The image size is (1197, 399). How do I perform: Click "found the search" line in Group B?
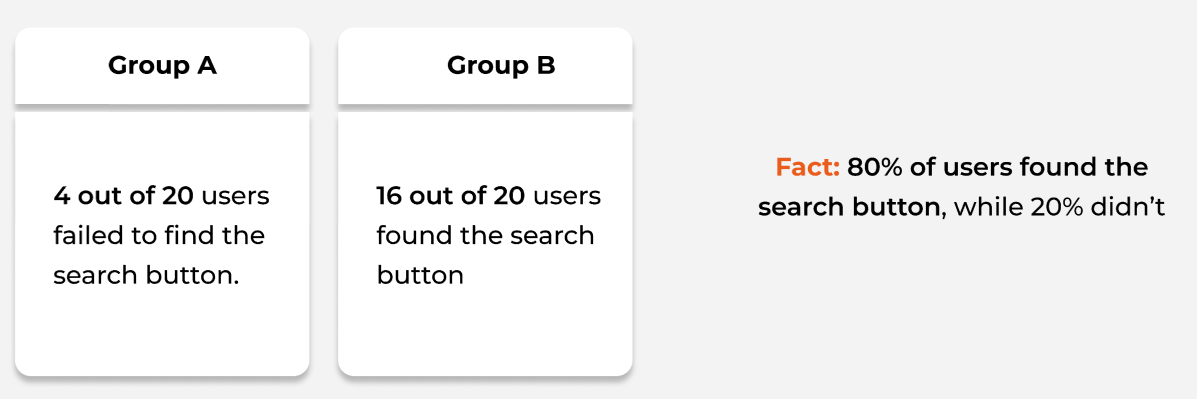pyautogui.click(x=485, y=235)
